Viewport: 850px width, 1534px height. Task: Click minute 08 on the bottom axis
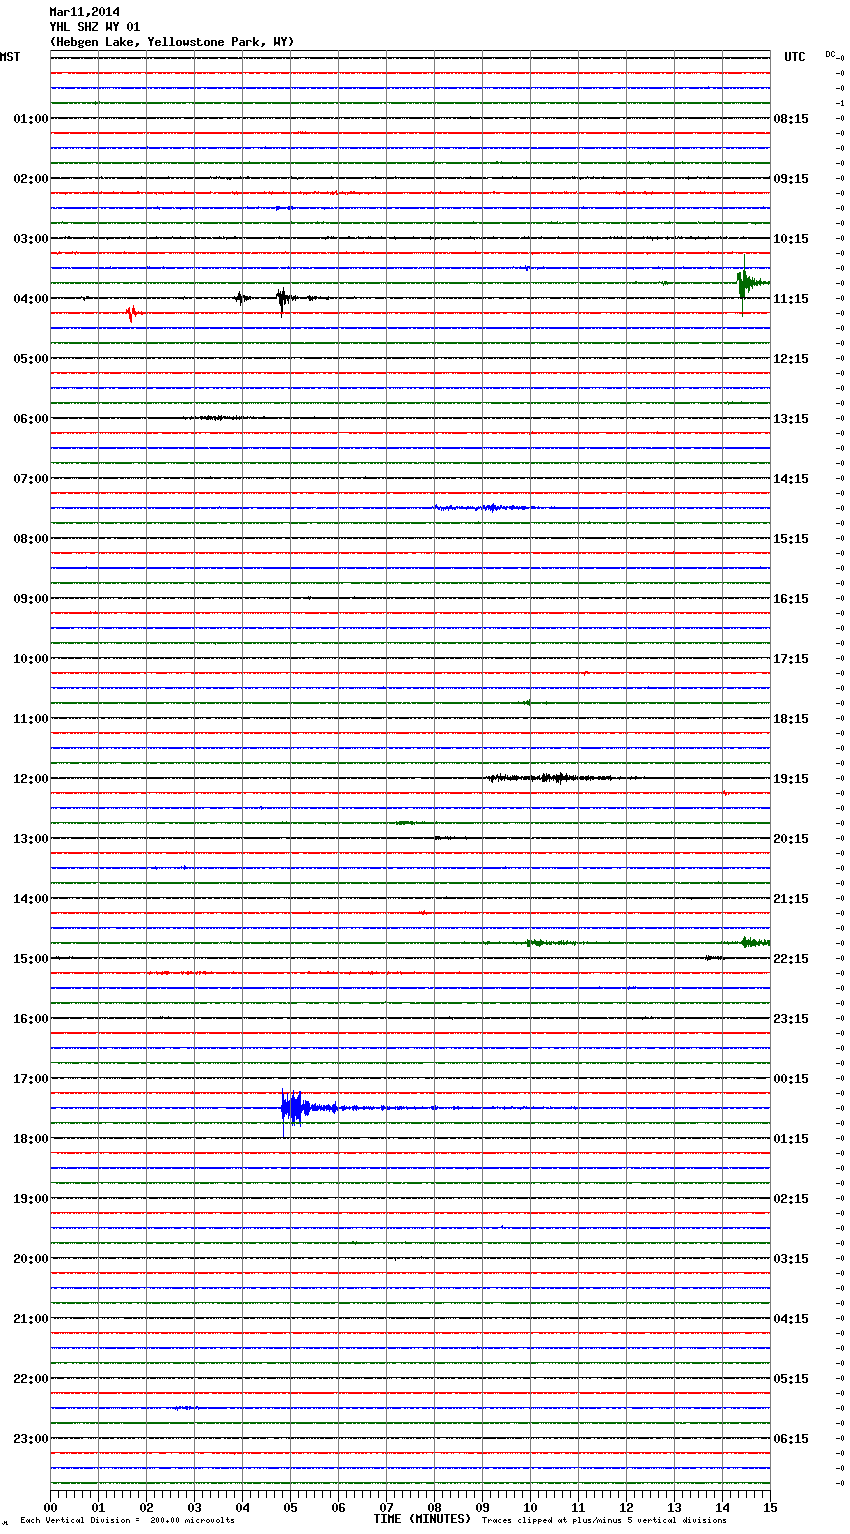click(x=434, y=1507)
